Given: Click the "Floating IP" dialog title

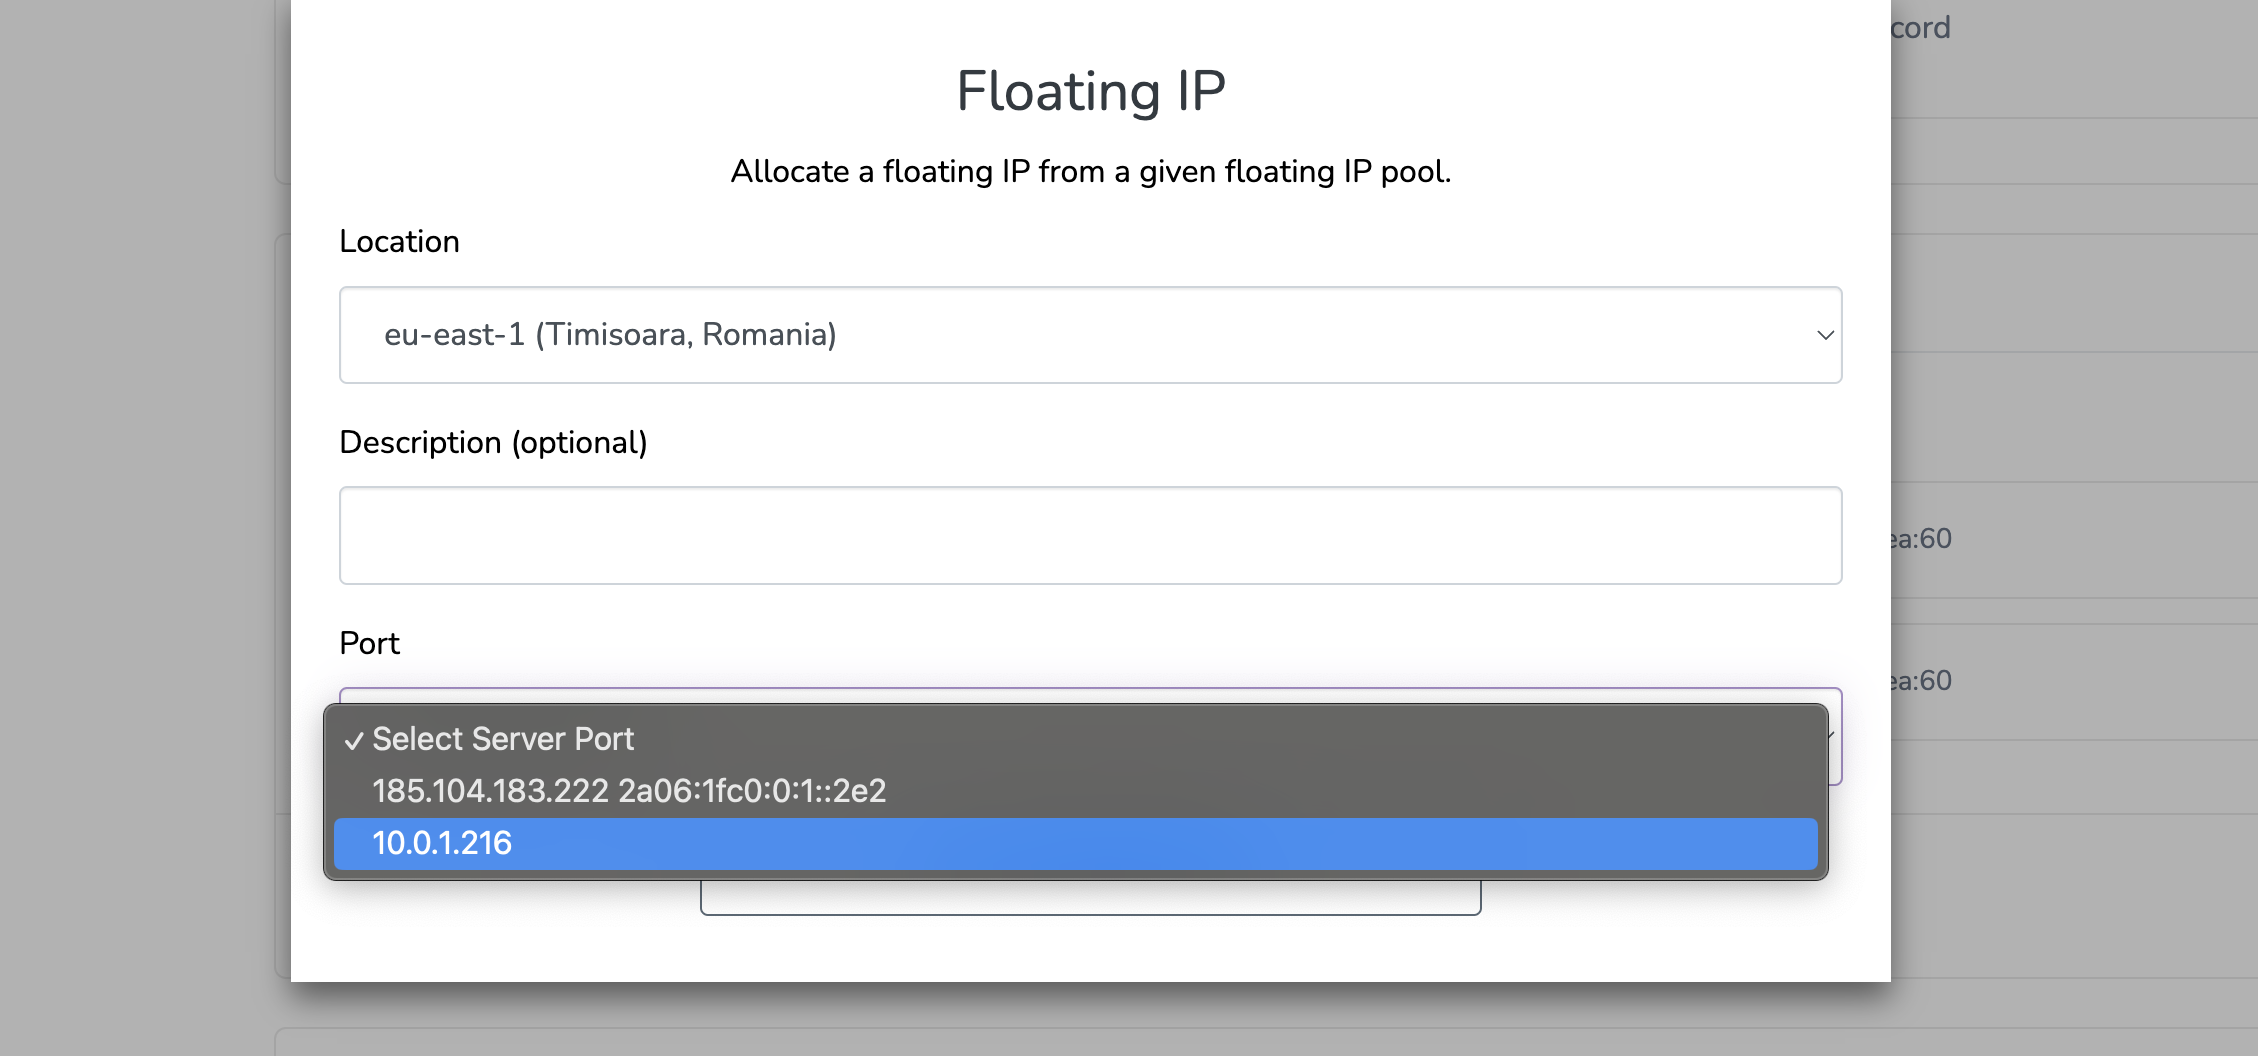Looking at the screenshot, I should (1090, 91).
